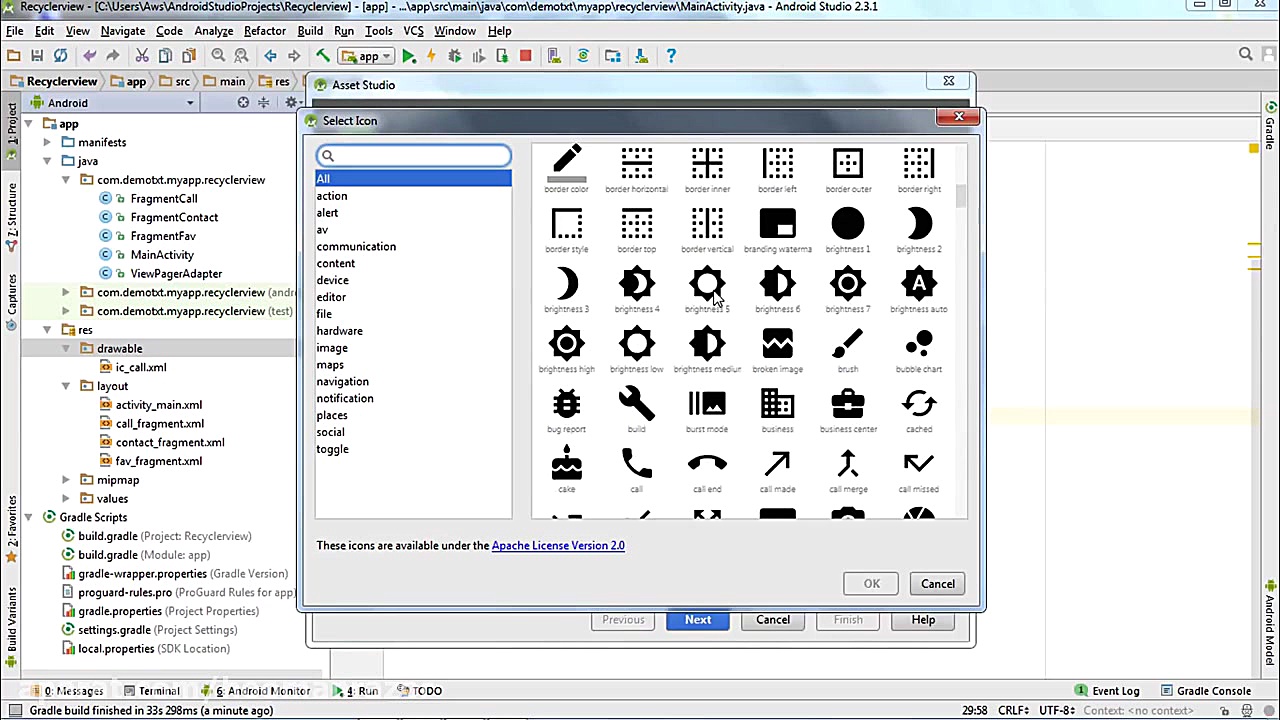Select the bug report icon
The image size is (1280, 720).
(x=567, y=405)
